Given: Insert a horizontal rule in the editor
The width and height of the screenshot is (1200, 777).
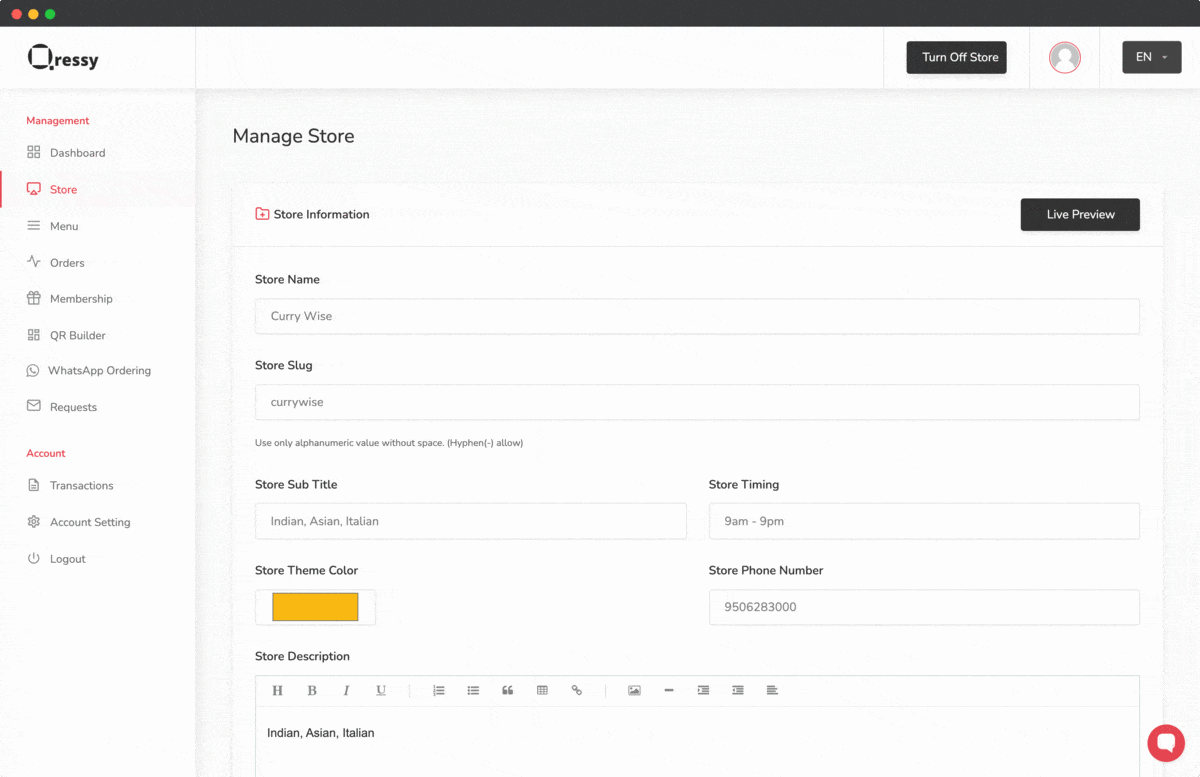Looking at the screenshot, I should [669, 690].
